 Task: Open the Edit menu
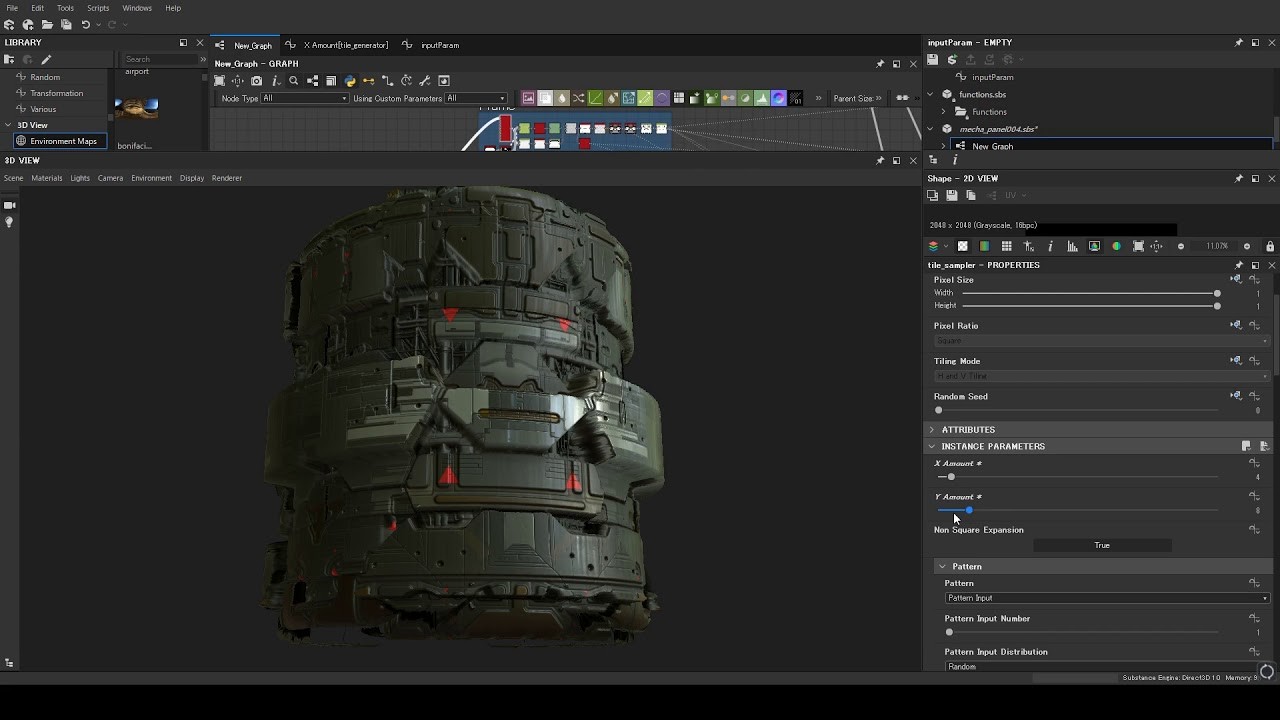(x=37, y=8)
